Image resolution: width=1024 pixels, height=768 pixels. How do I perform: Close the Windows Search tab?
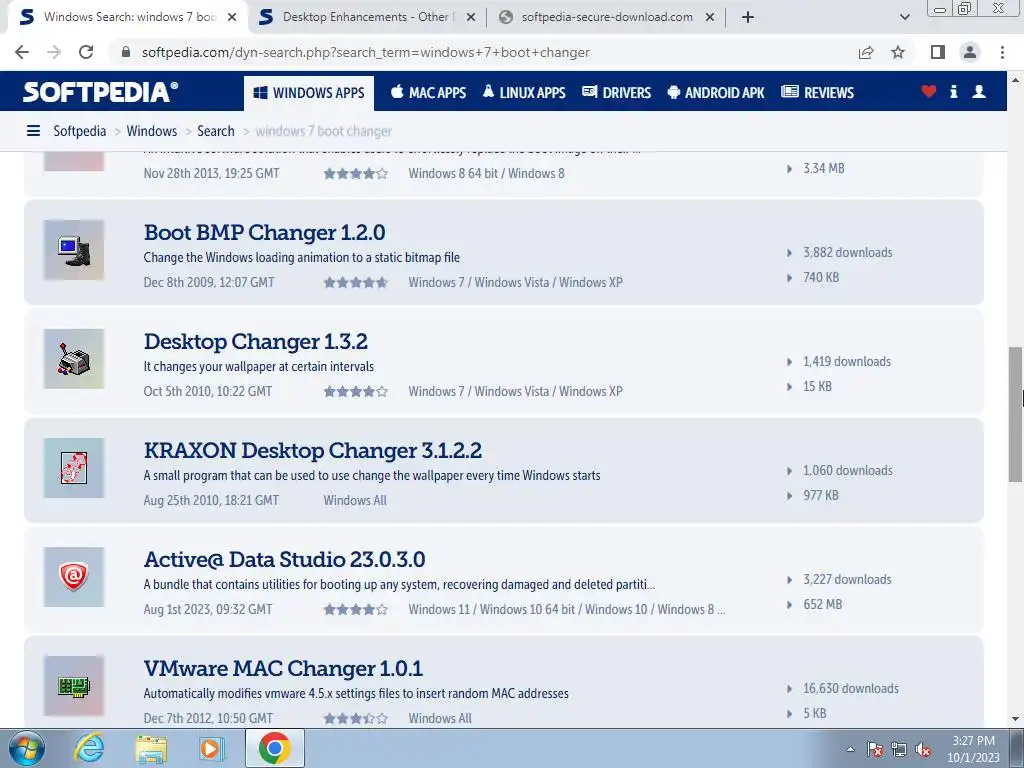tap(232, 17)
